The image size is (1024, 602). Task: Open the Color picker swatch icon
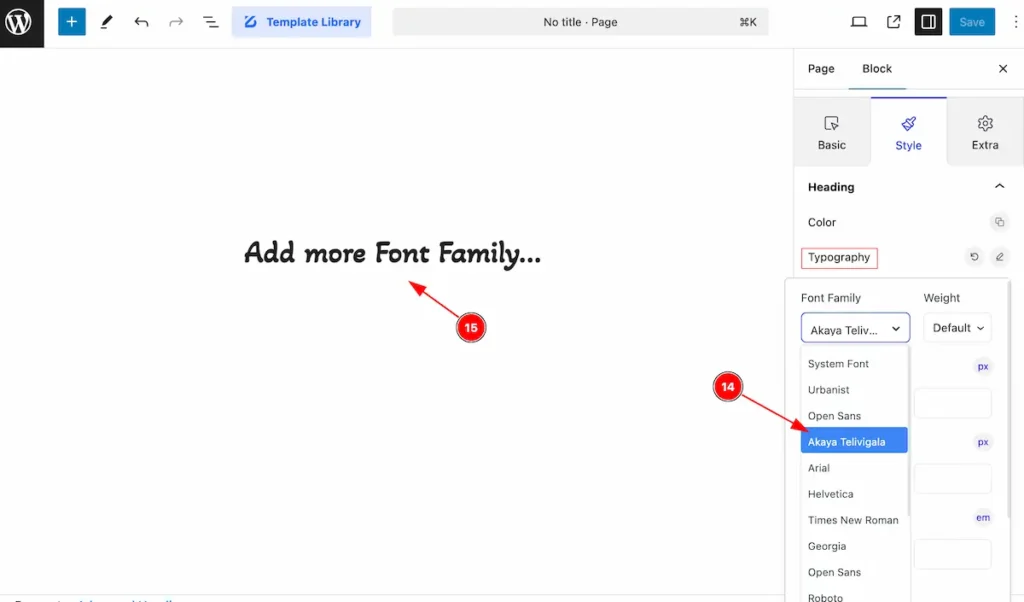[999, 222]
